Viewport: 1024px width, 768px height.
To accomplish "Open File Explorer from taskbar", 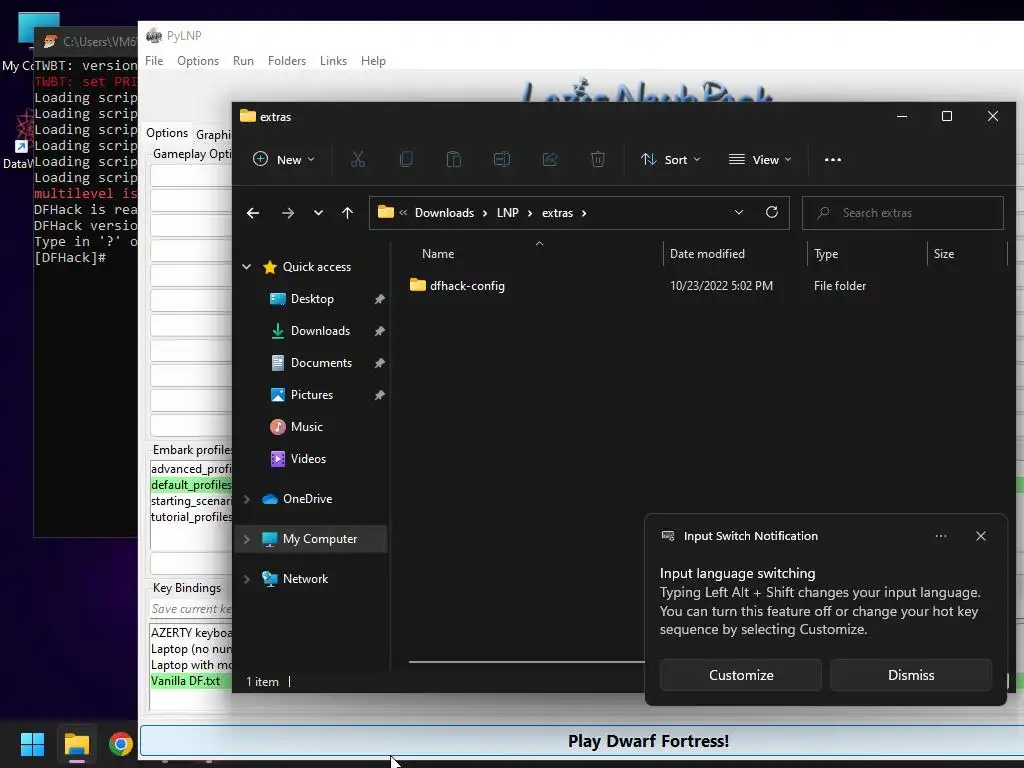I will coord(76,744).
